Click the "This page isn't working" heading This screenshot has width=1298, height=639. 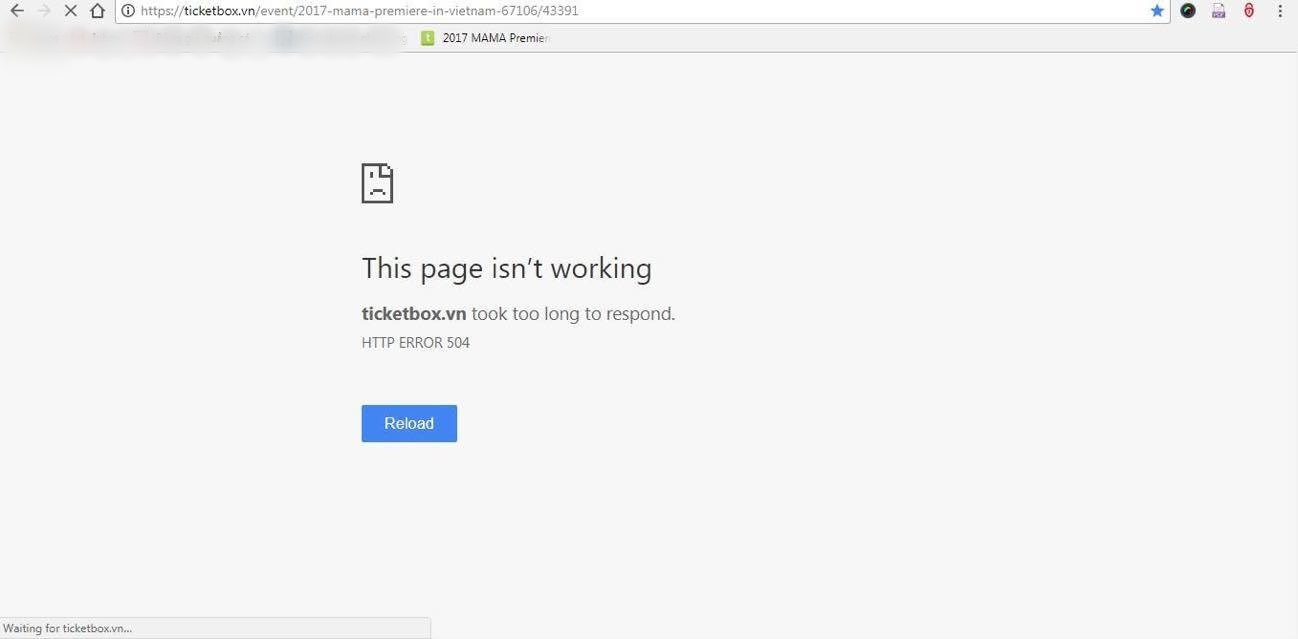507,268
